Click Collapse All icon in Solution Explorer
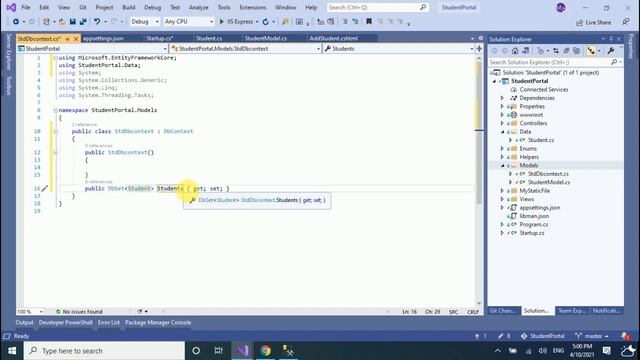 [566, 51]
